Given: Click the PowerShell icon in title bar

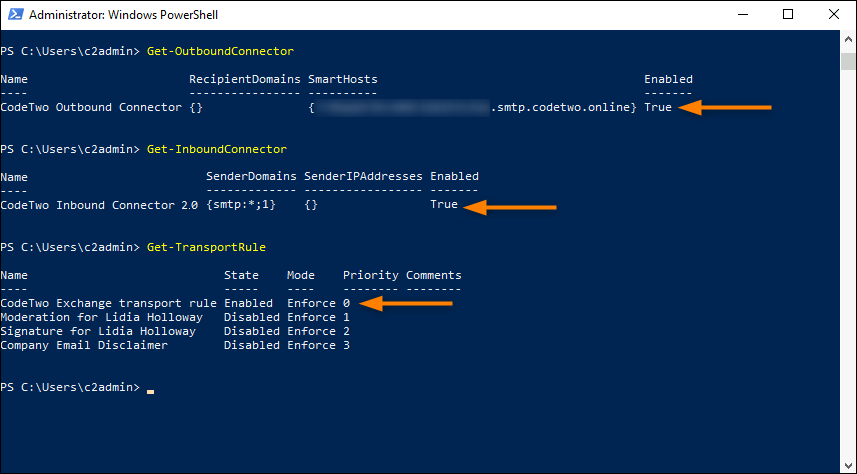Looking at the screenshot, I should [15, 15].
